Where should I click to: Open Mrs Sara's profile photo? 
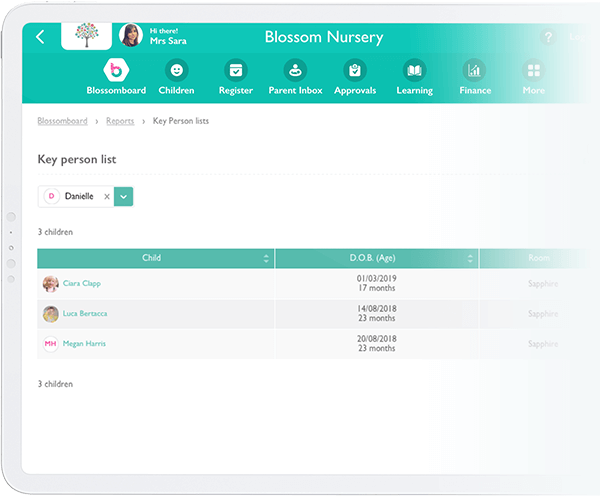(131, 35)
